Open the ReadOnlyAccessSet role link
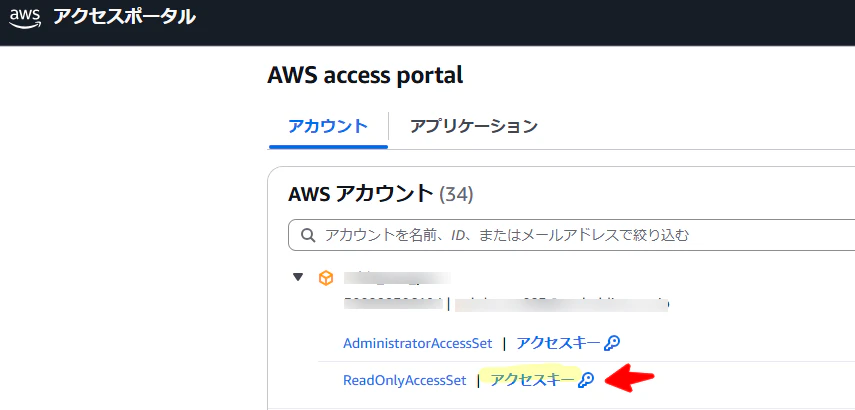Image resolution: width=855 pixels, height=410 pixels. [405, 380]
